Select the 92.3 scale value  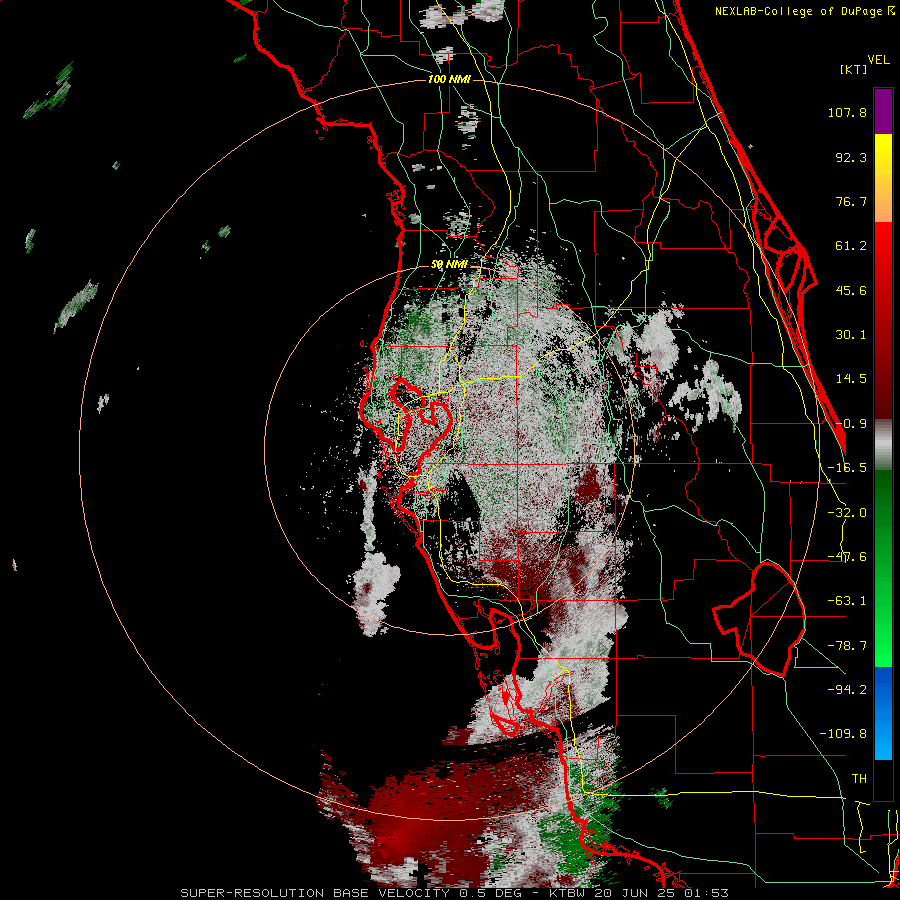coord(851,157)
